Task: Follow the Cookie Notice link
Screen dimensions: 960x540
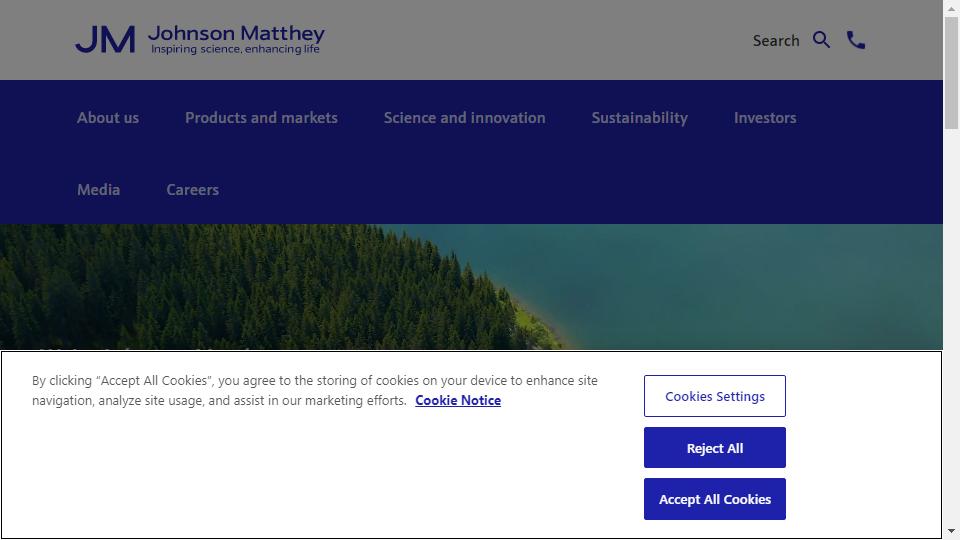Action: (x=458, y=400)
